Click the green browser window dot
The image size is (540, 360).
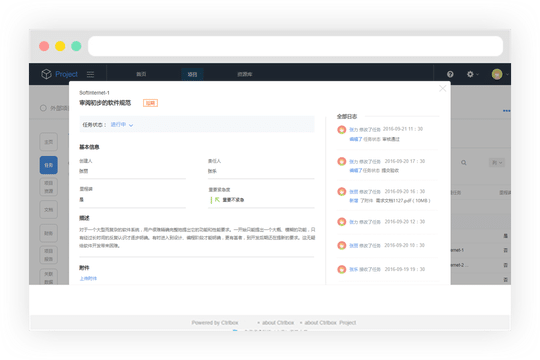76,46
